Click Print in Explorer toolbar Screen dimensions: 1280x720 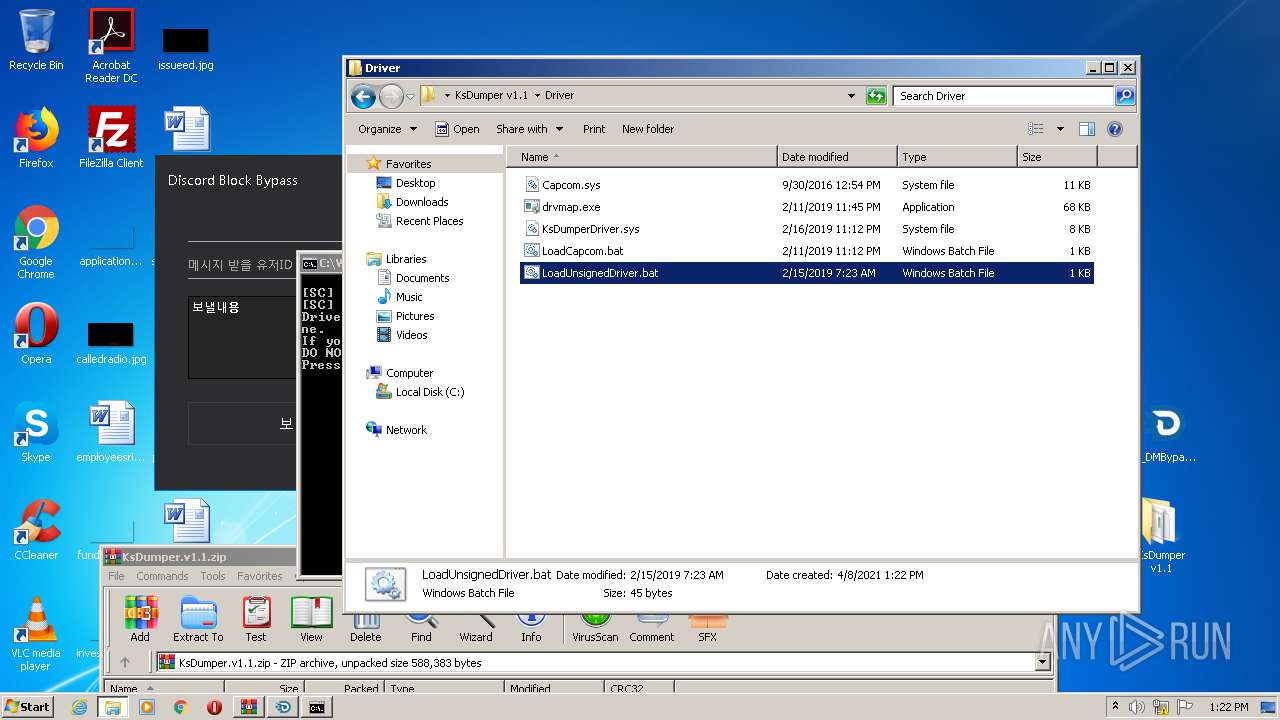pyautogui.click(x=594, y=129)
